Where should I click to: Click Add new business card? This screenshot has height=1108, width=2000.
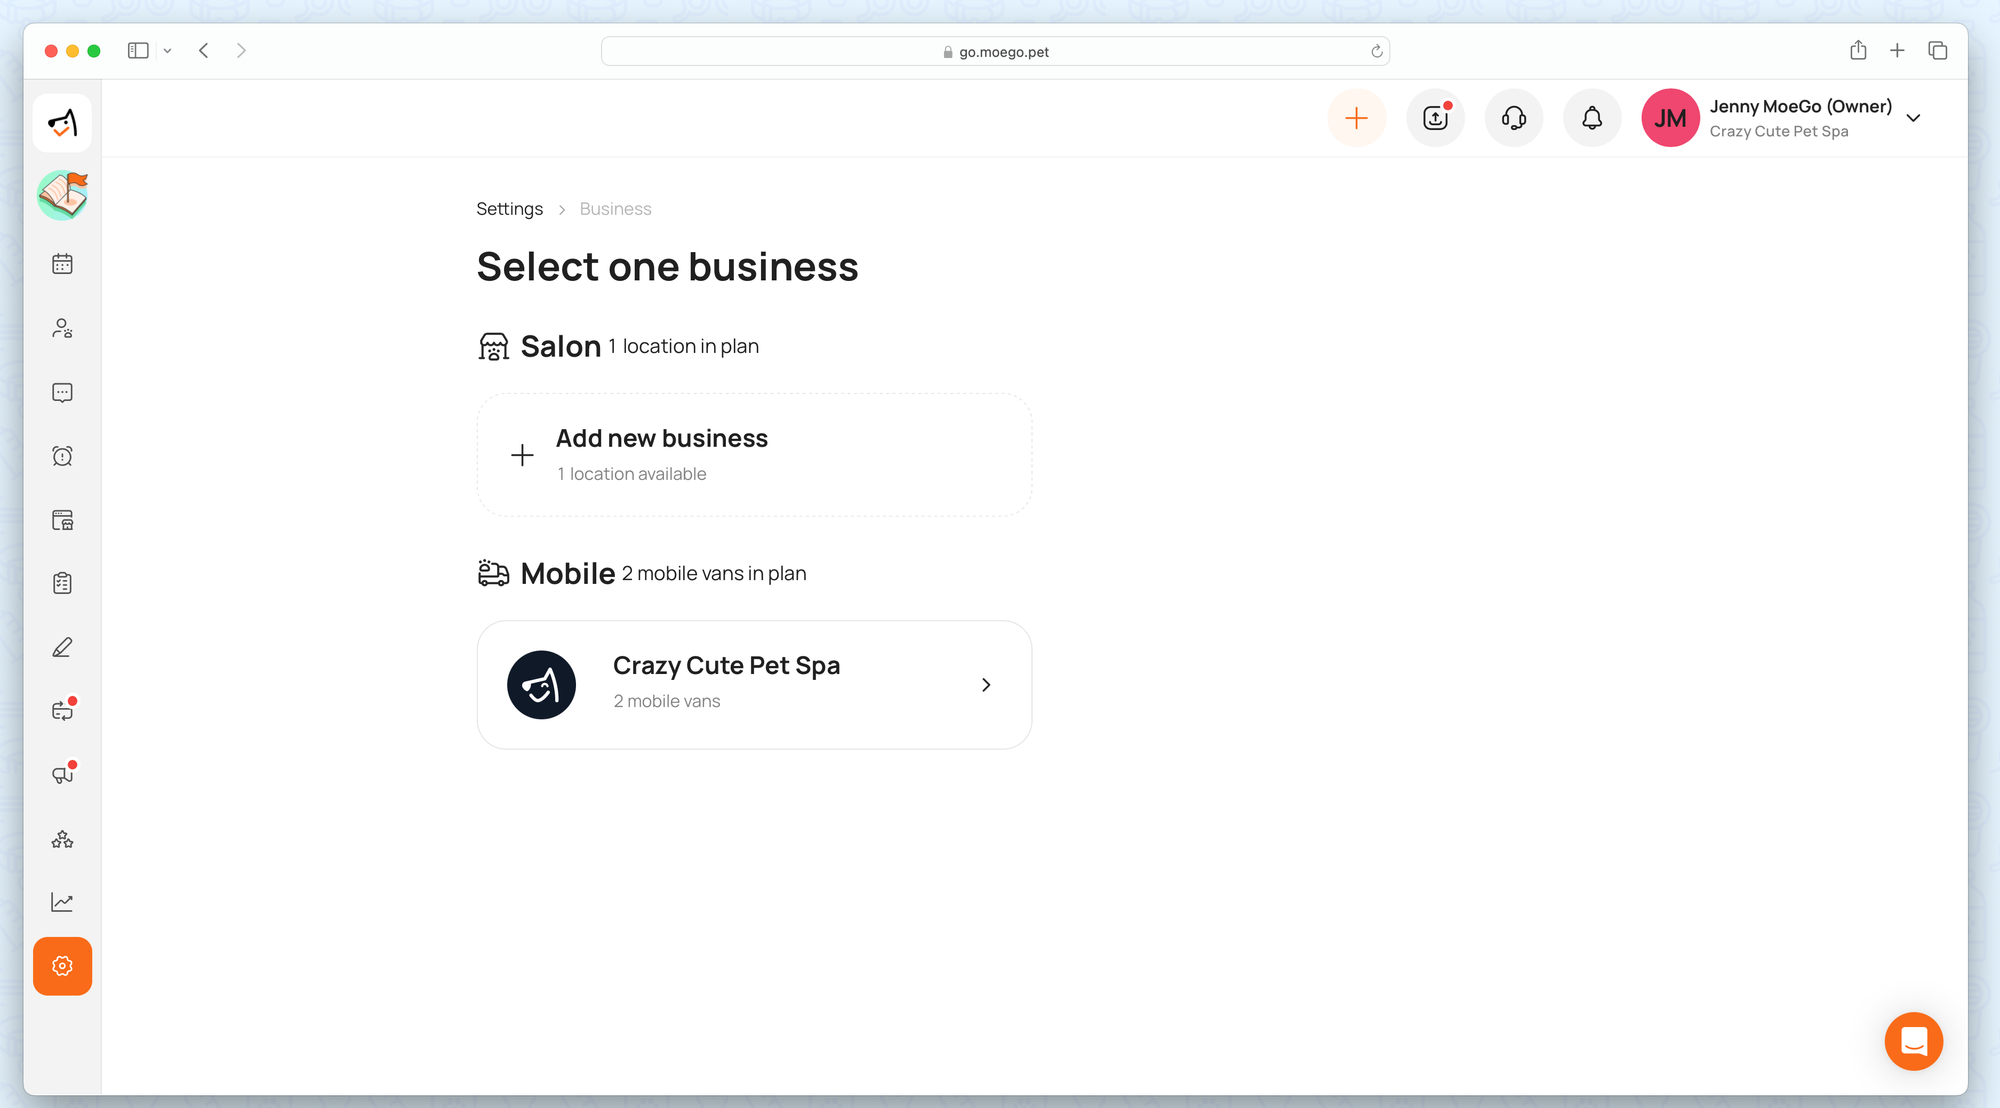[x=754, y=455]
